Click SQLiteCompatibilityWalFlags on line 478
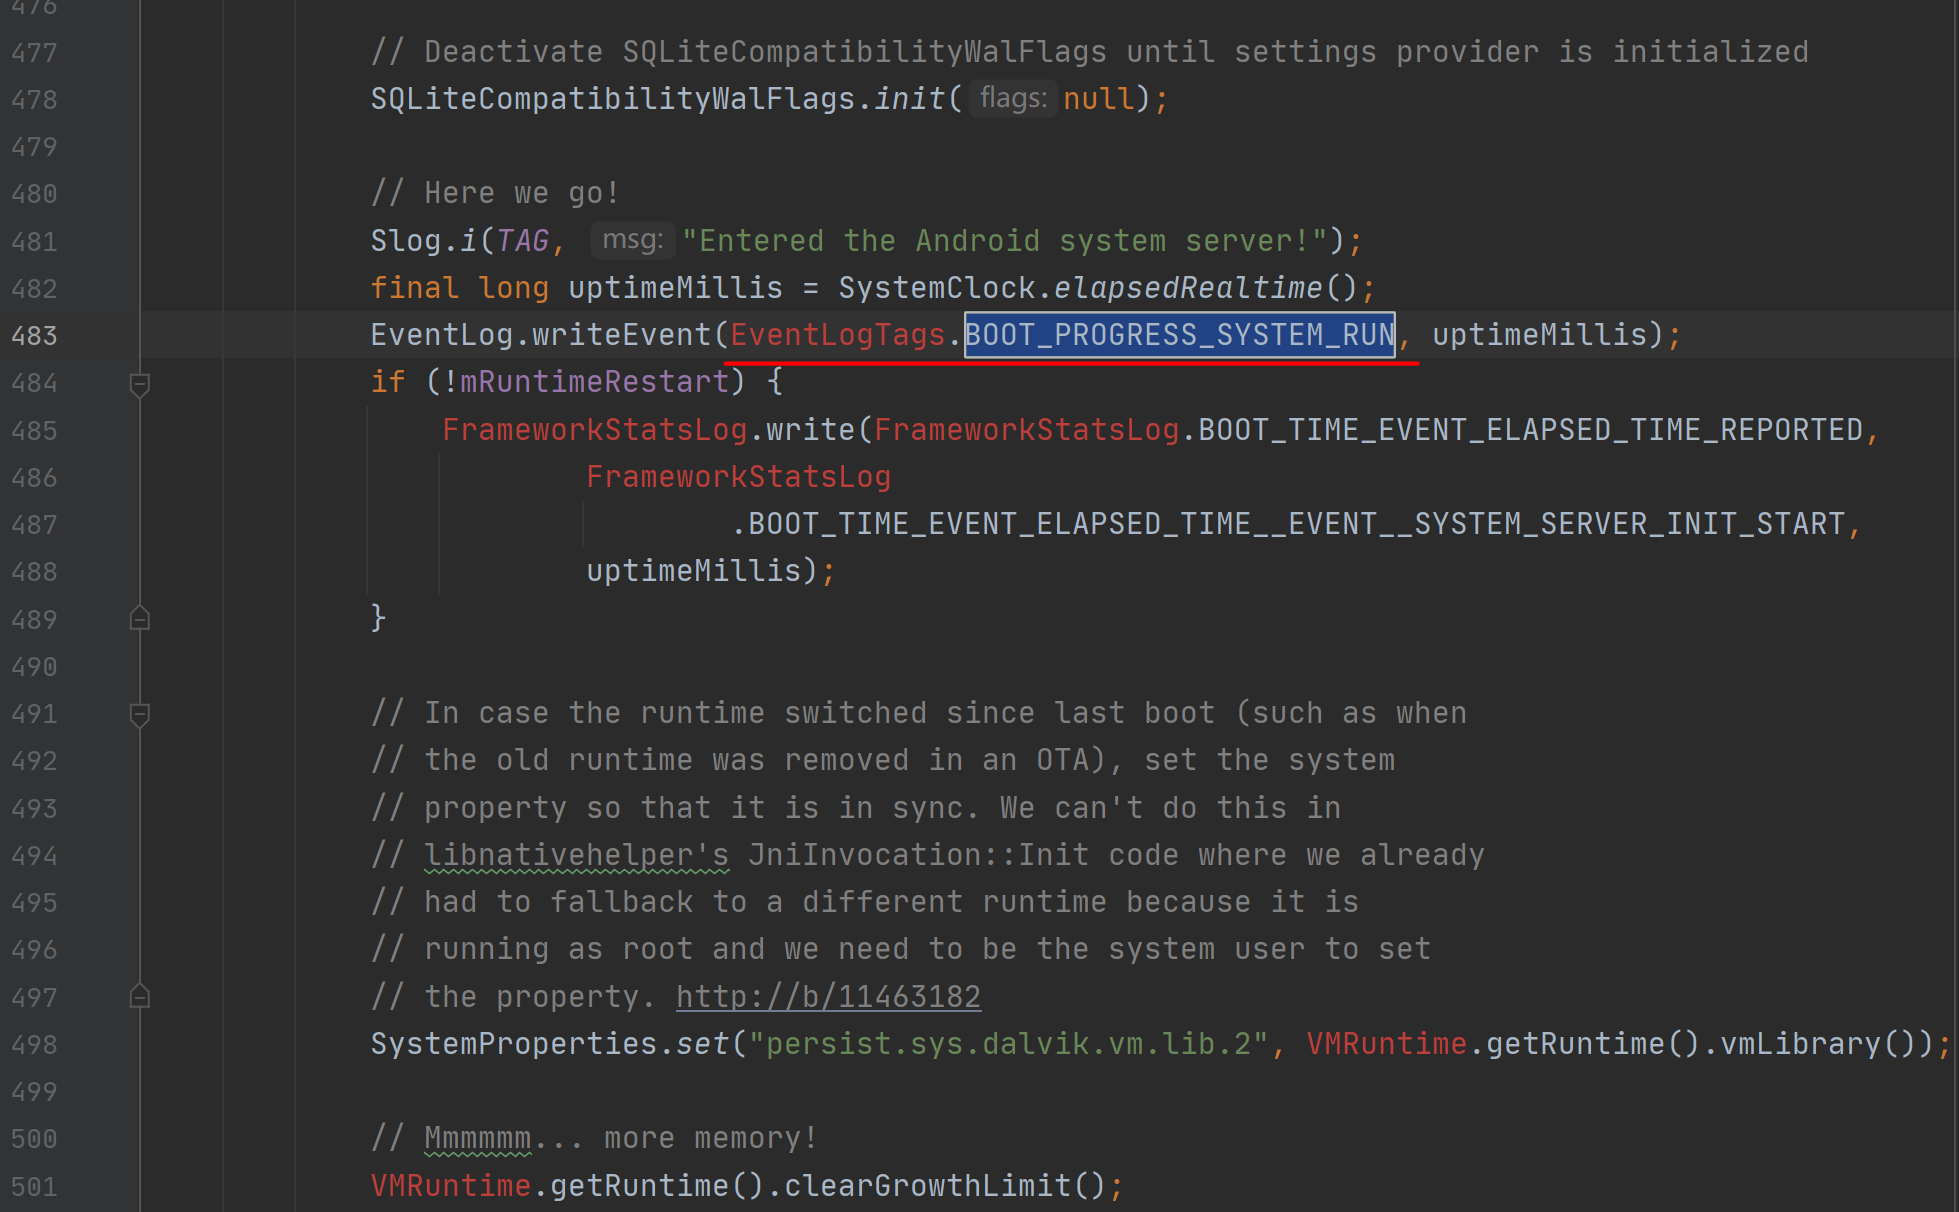This screenshot has width=1959, height=1212. tap(613, 99)
